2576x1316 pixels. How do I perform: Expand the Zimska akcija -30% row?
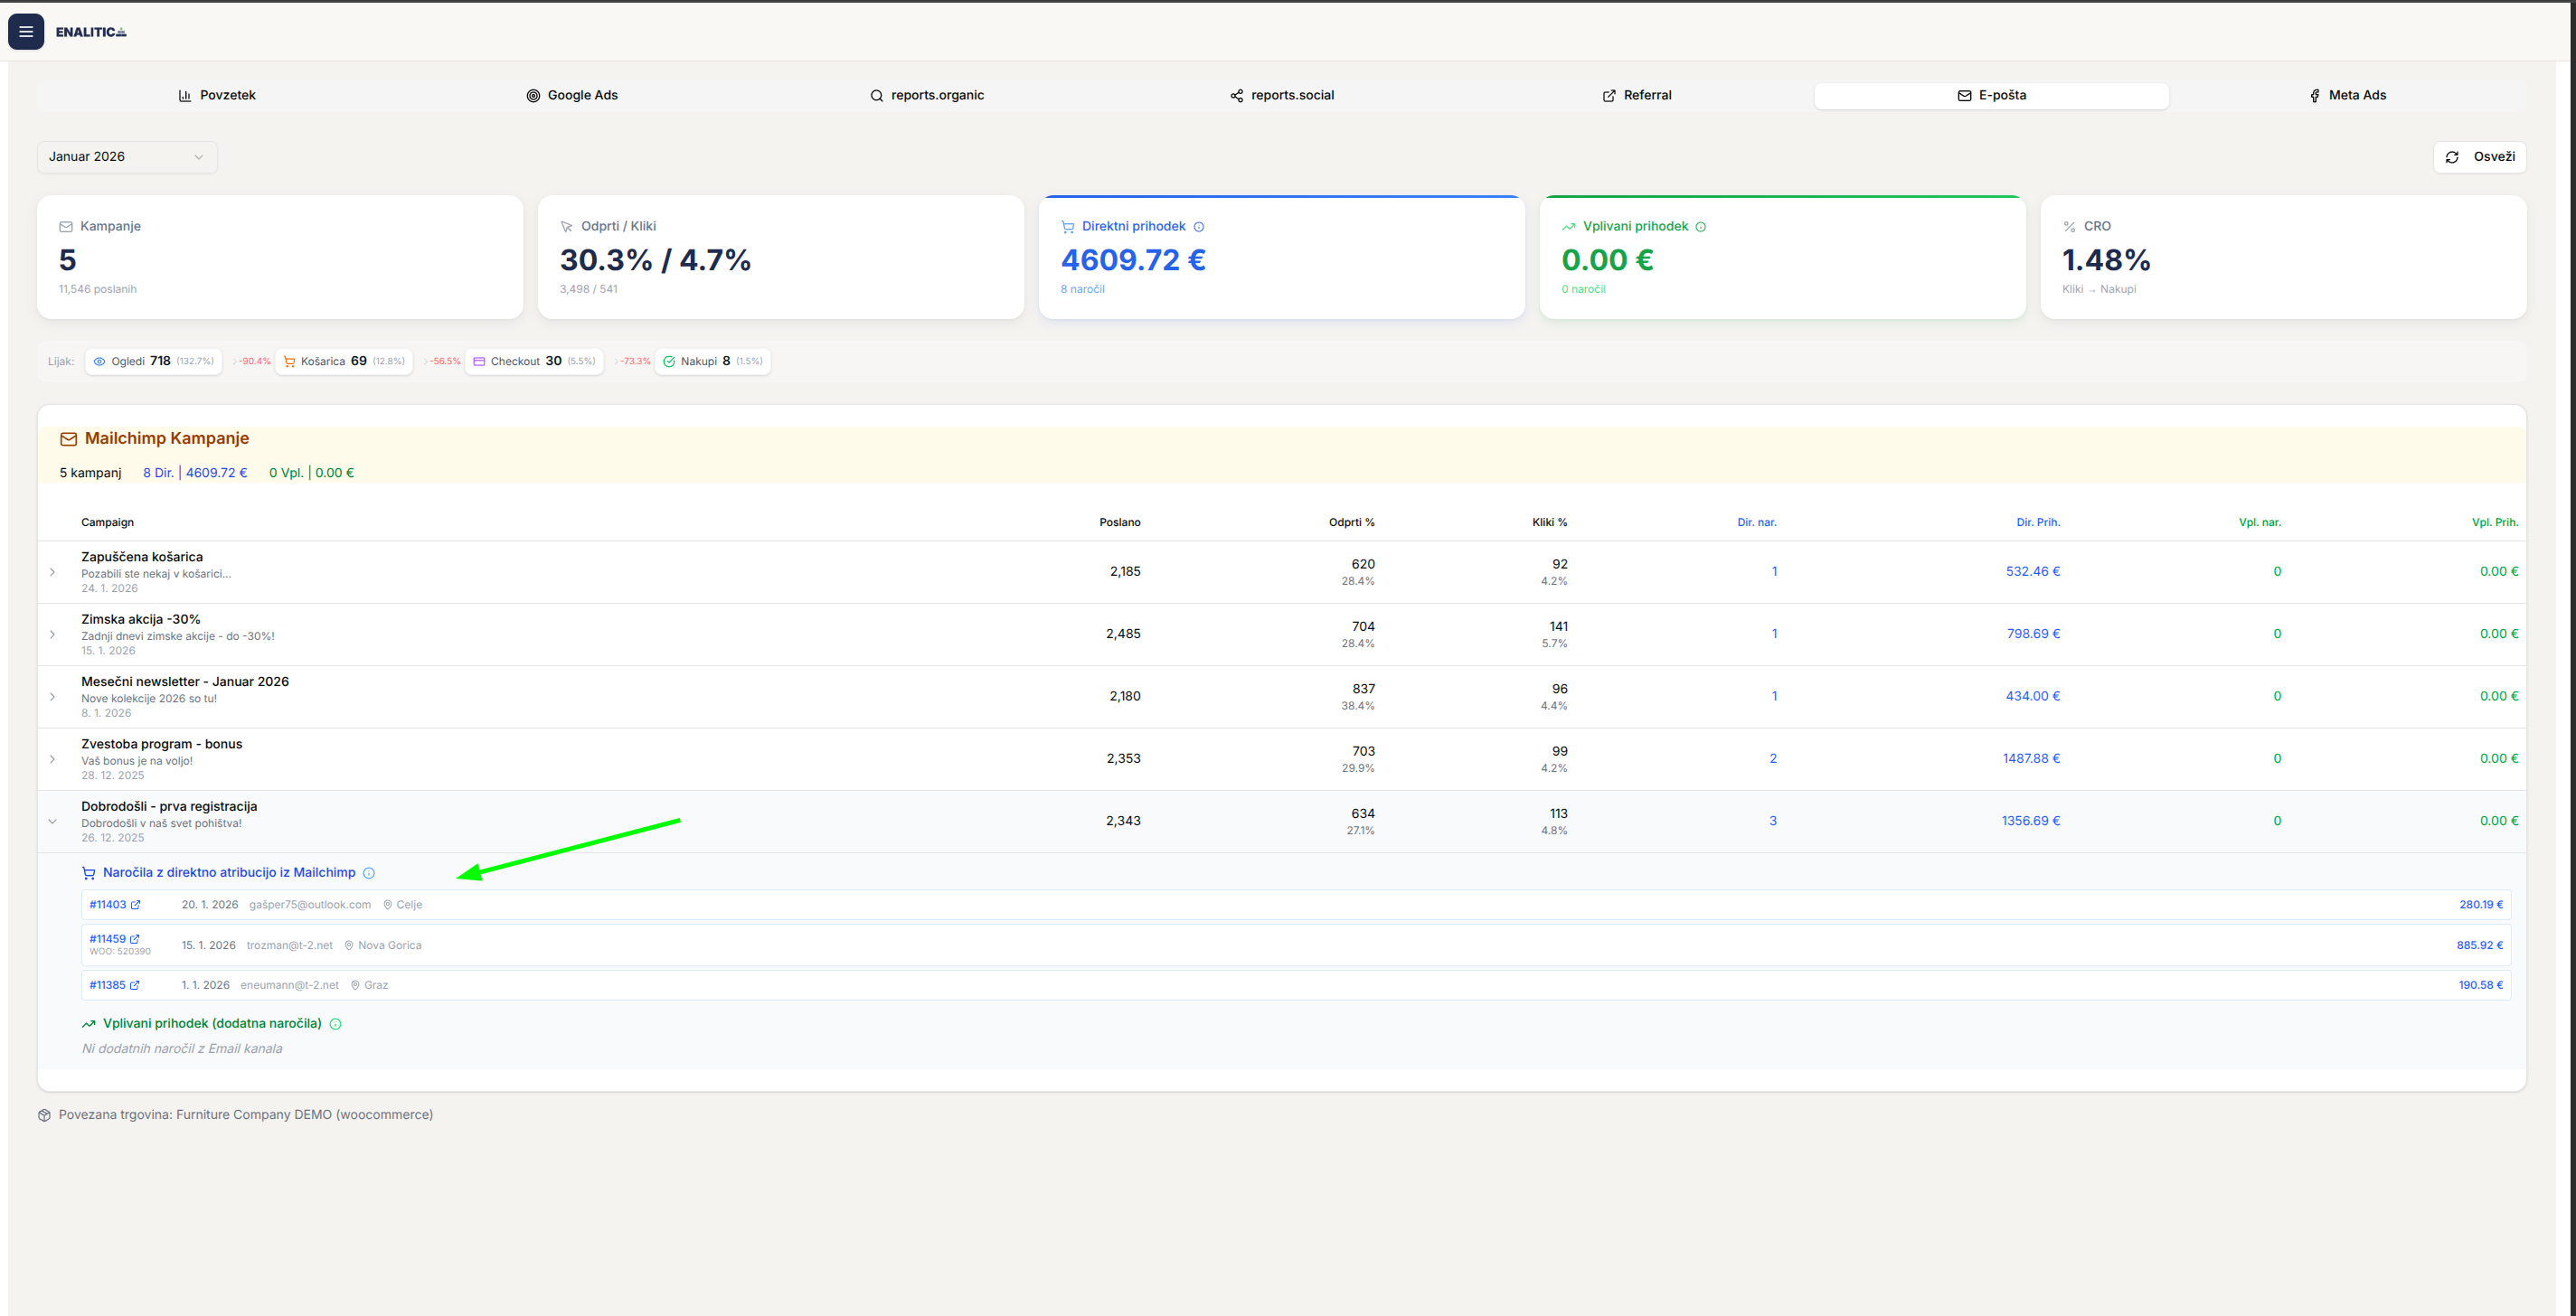point(52,635)
